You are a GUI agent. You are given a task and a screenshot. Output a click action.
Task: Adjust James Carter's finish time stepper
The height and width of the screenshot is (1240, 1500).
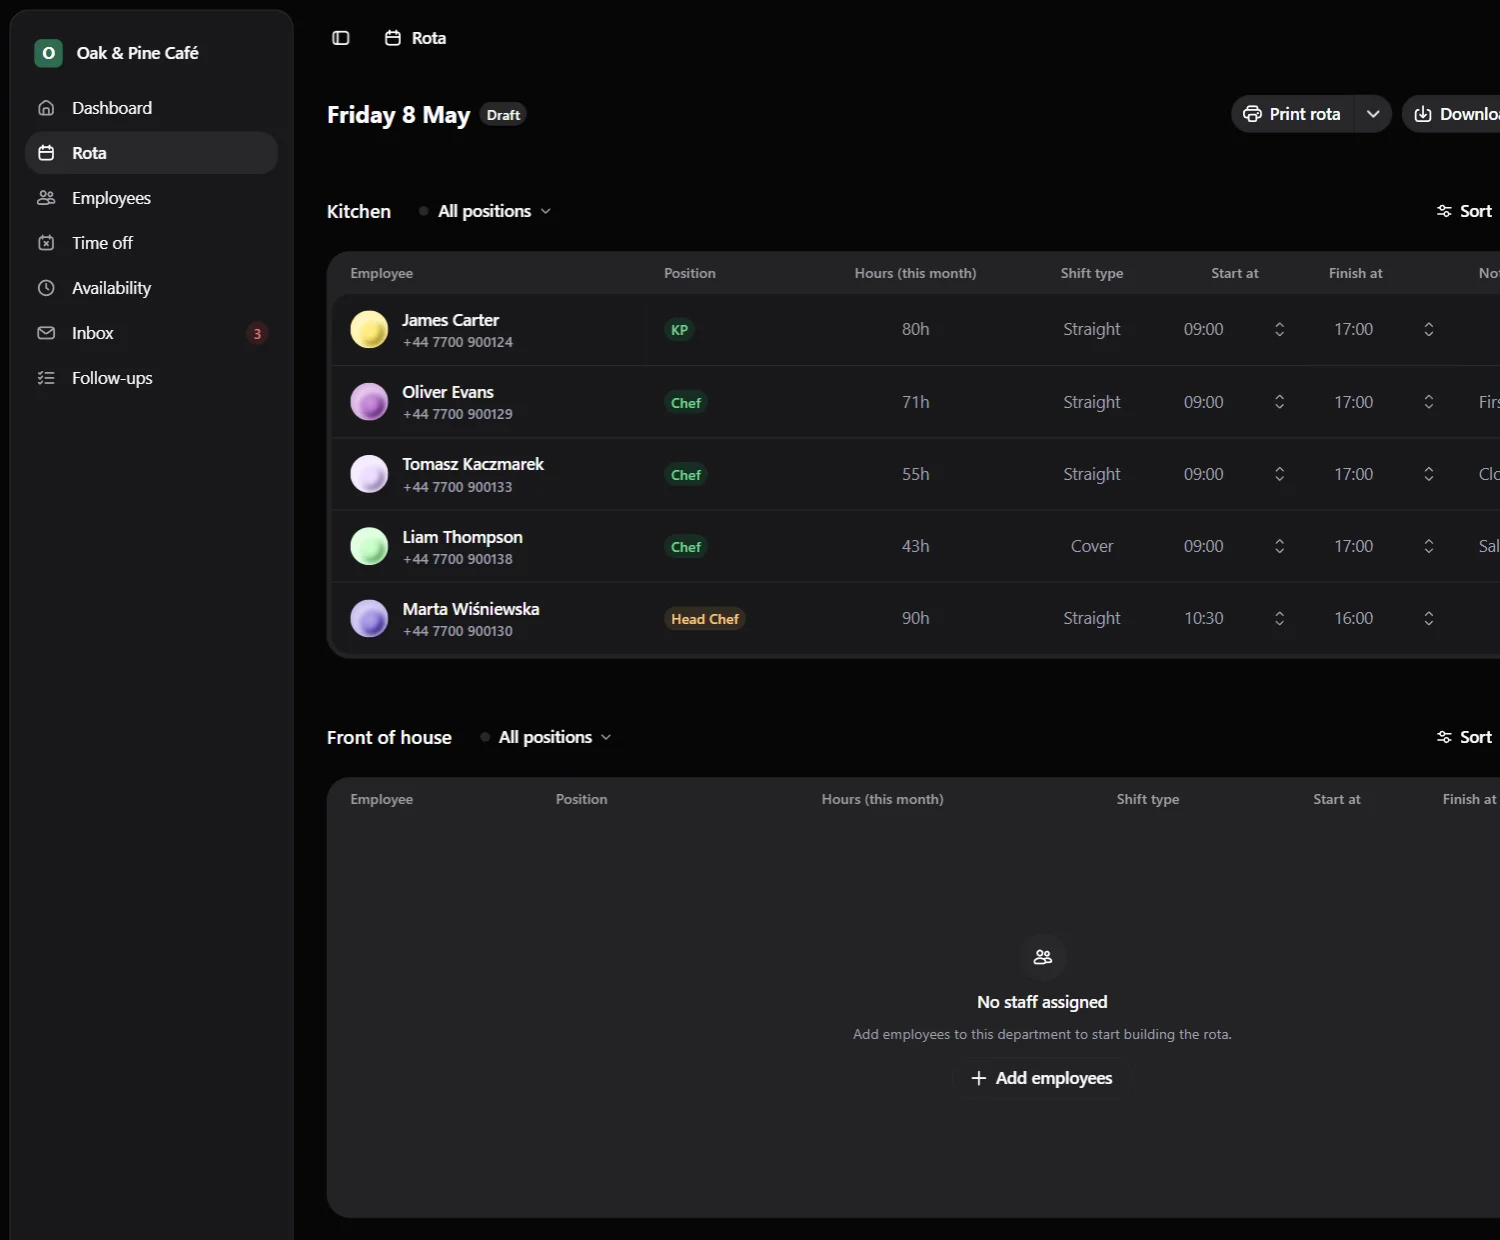(x=1429, y=329)
